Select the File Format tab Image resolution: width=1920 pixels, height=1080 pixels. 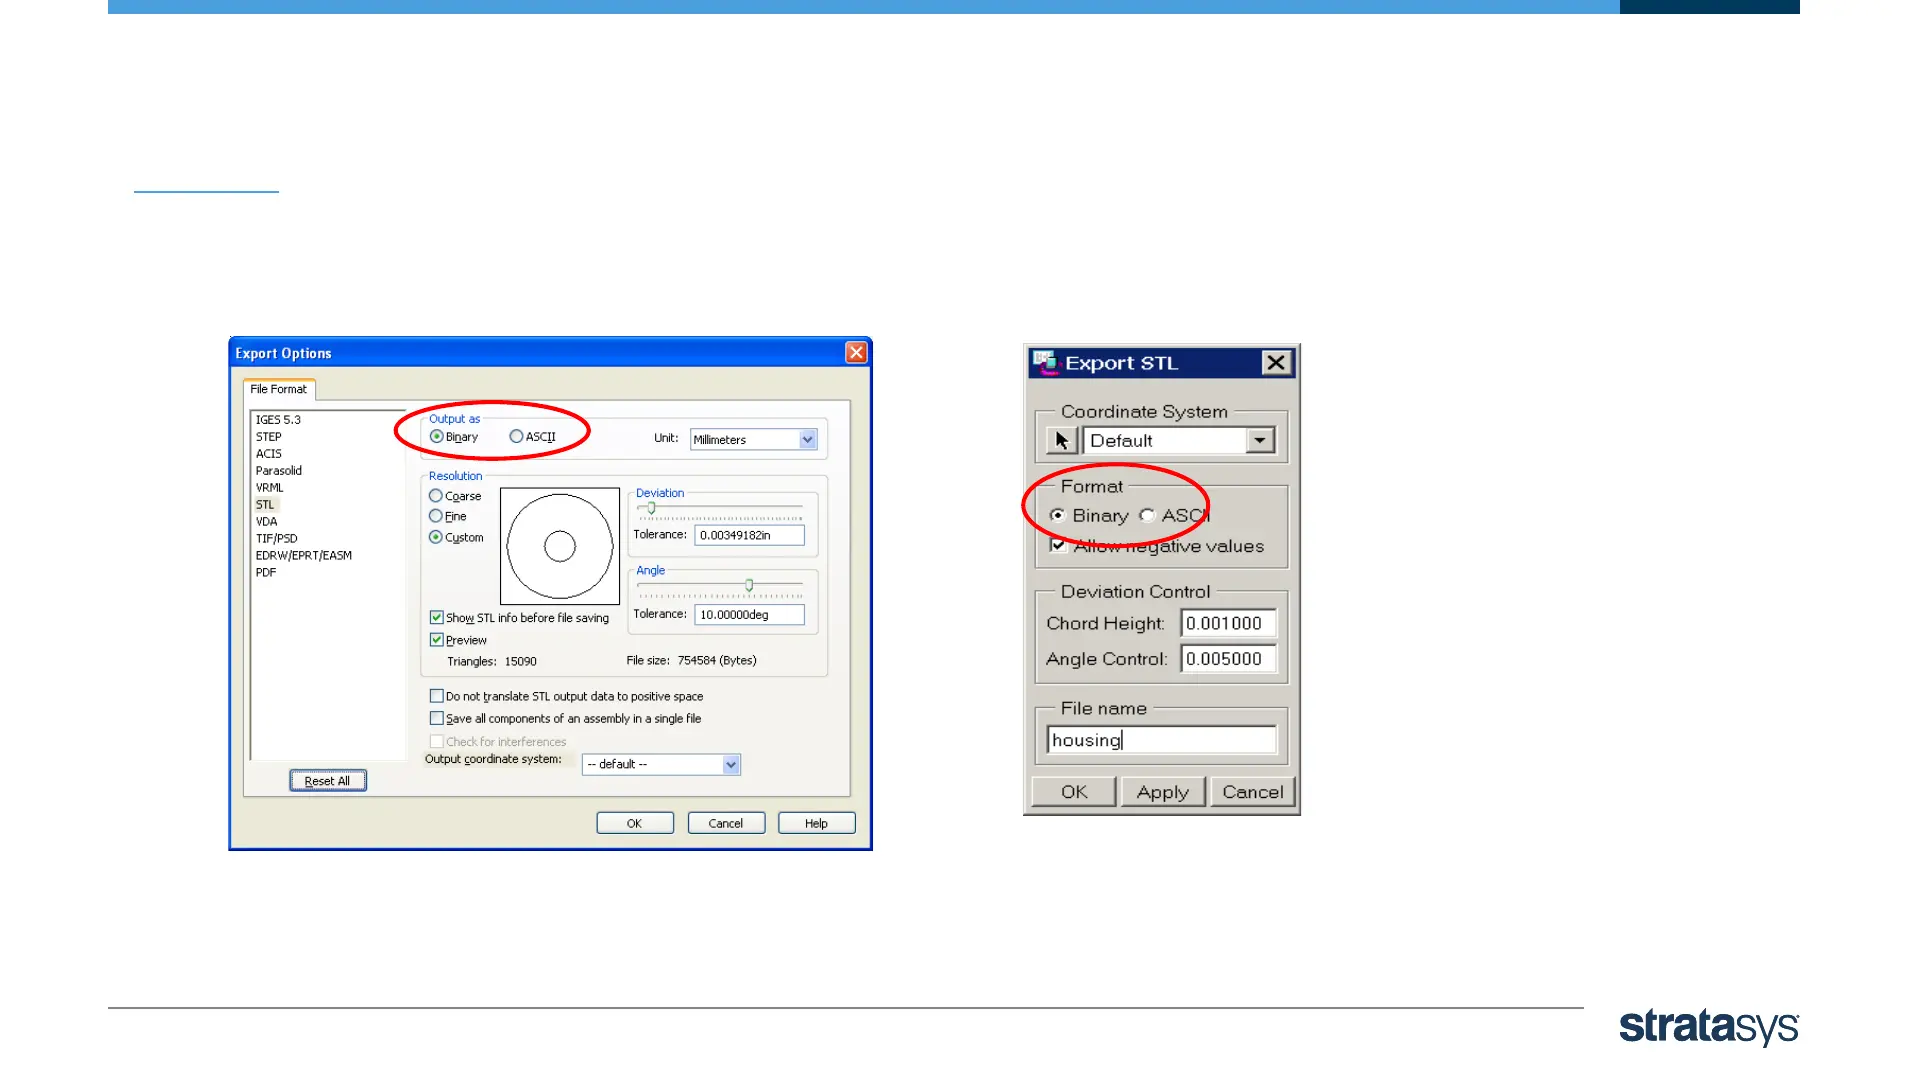[x=278, y=389]
